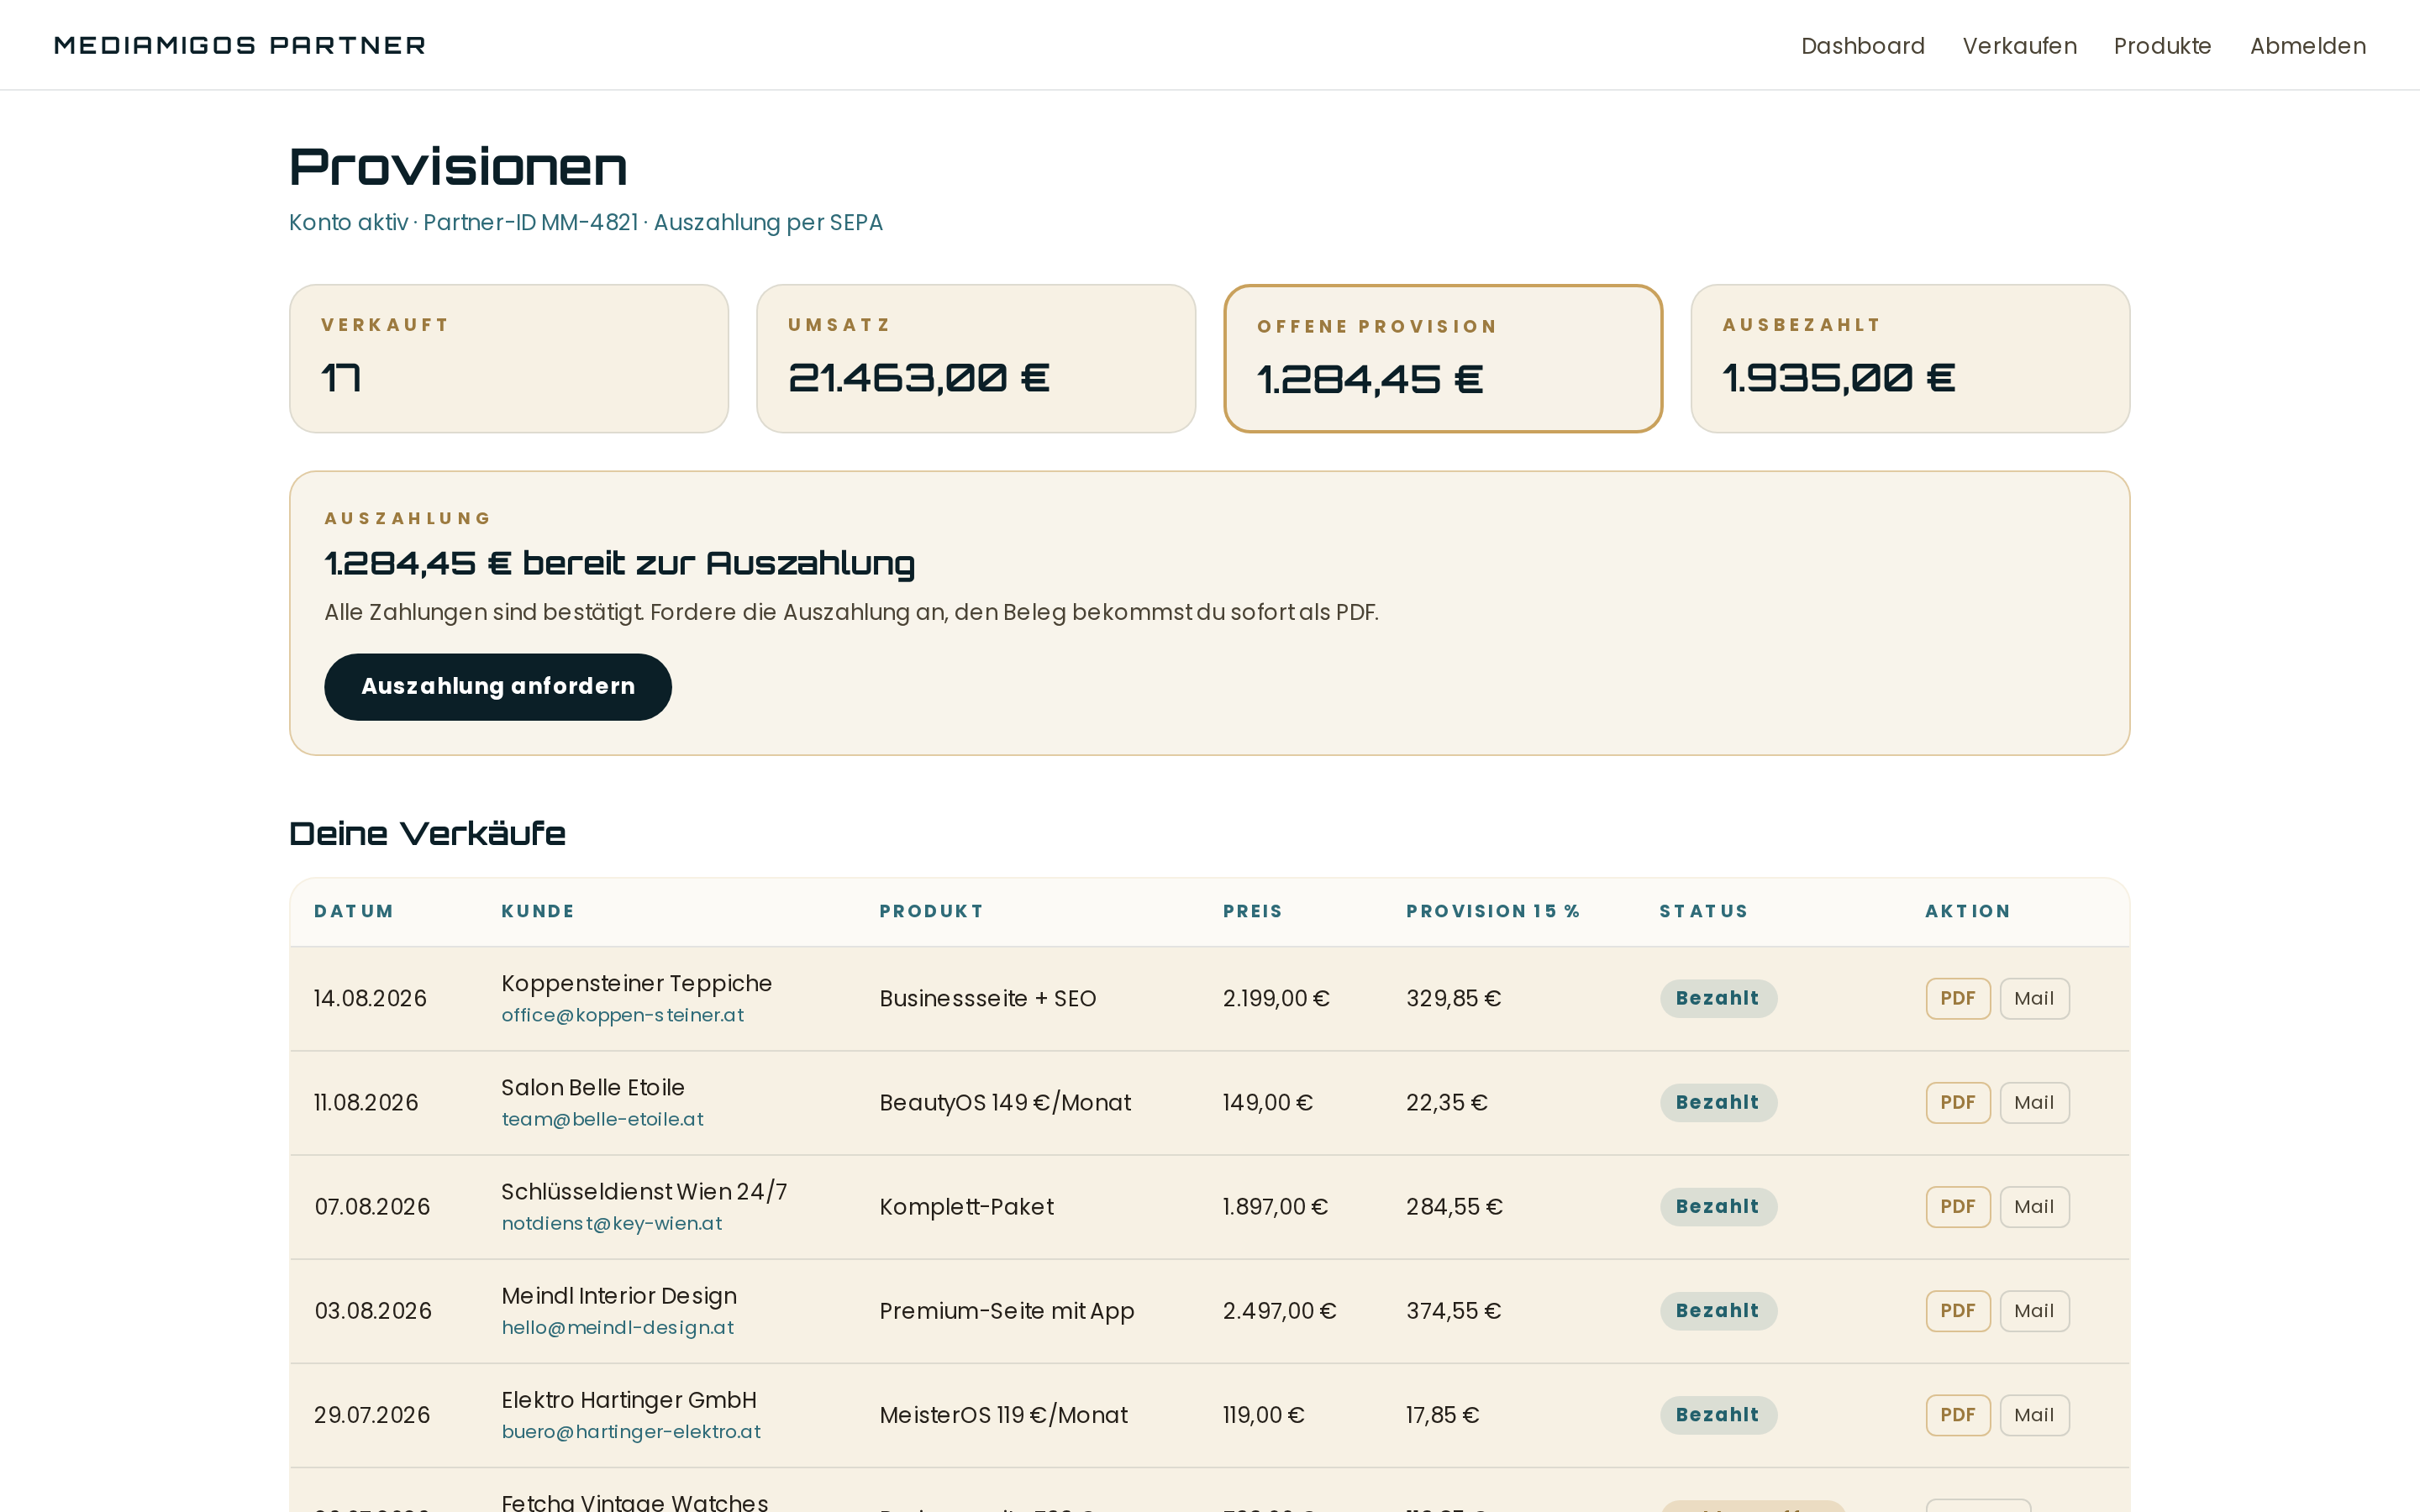Image resolution: width=2420 pixels, height=1512 pixels.
Task: Click the Partner-ID MM-4821 subtitle line
Action: (585, 222)
